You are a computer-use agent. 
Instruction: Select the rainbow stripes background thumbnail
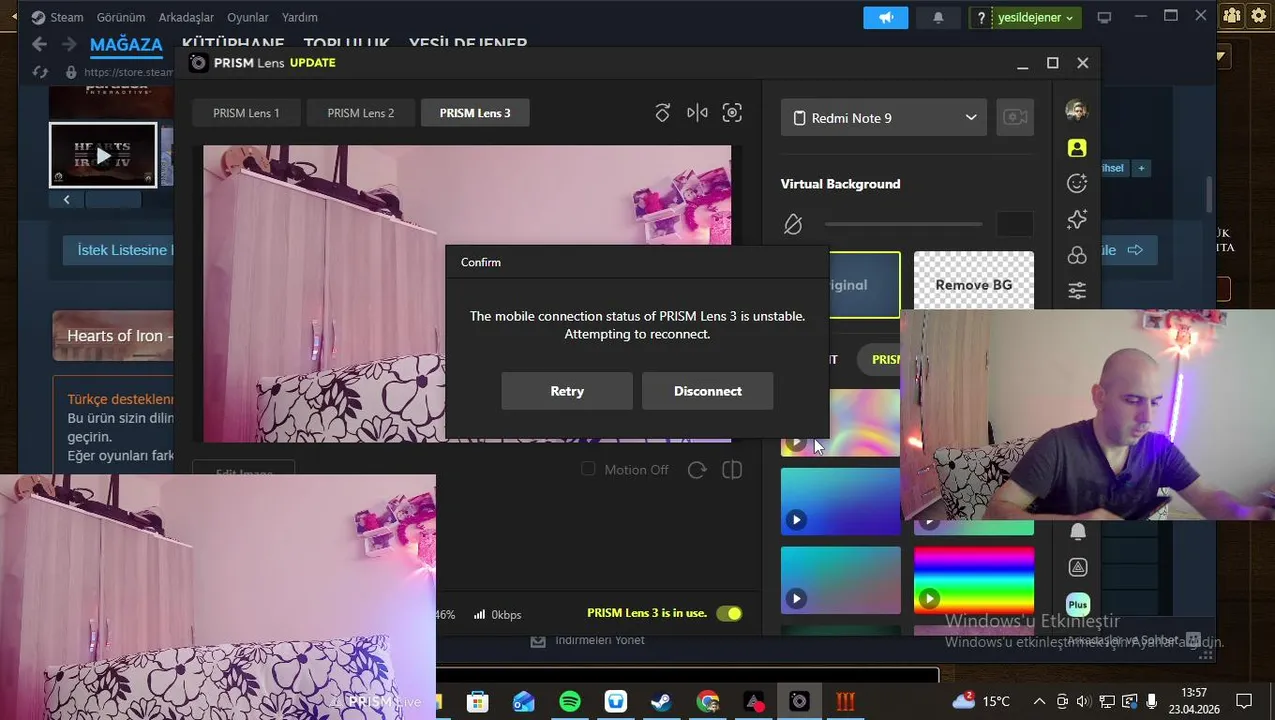pyautogui.click(x=974, y=580)
